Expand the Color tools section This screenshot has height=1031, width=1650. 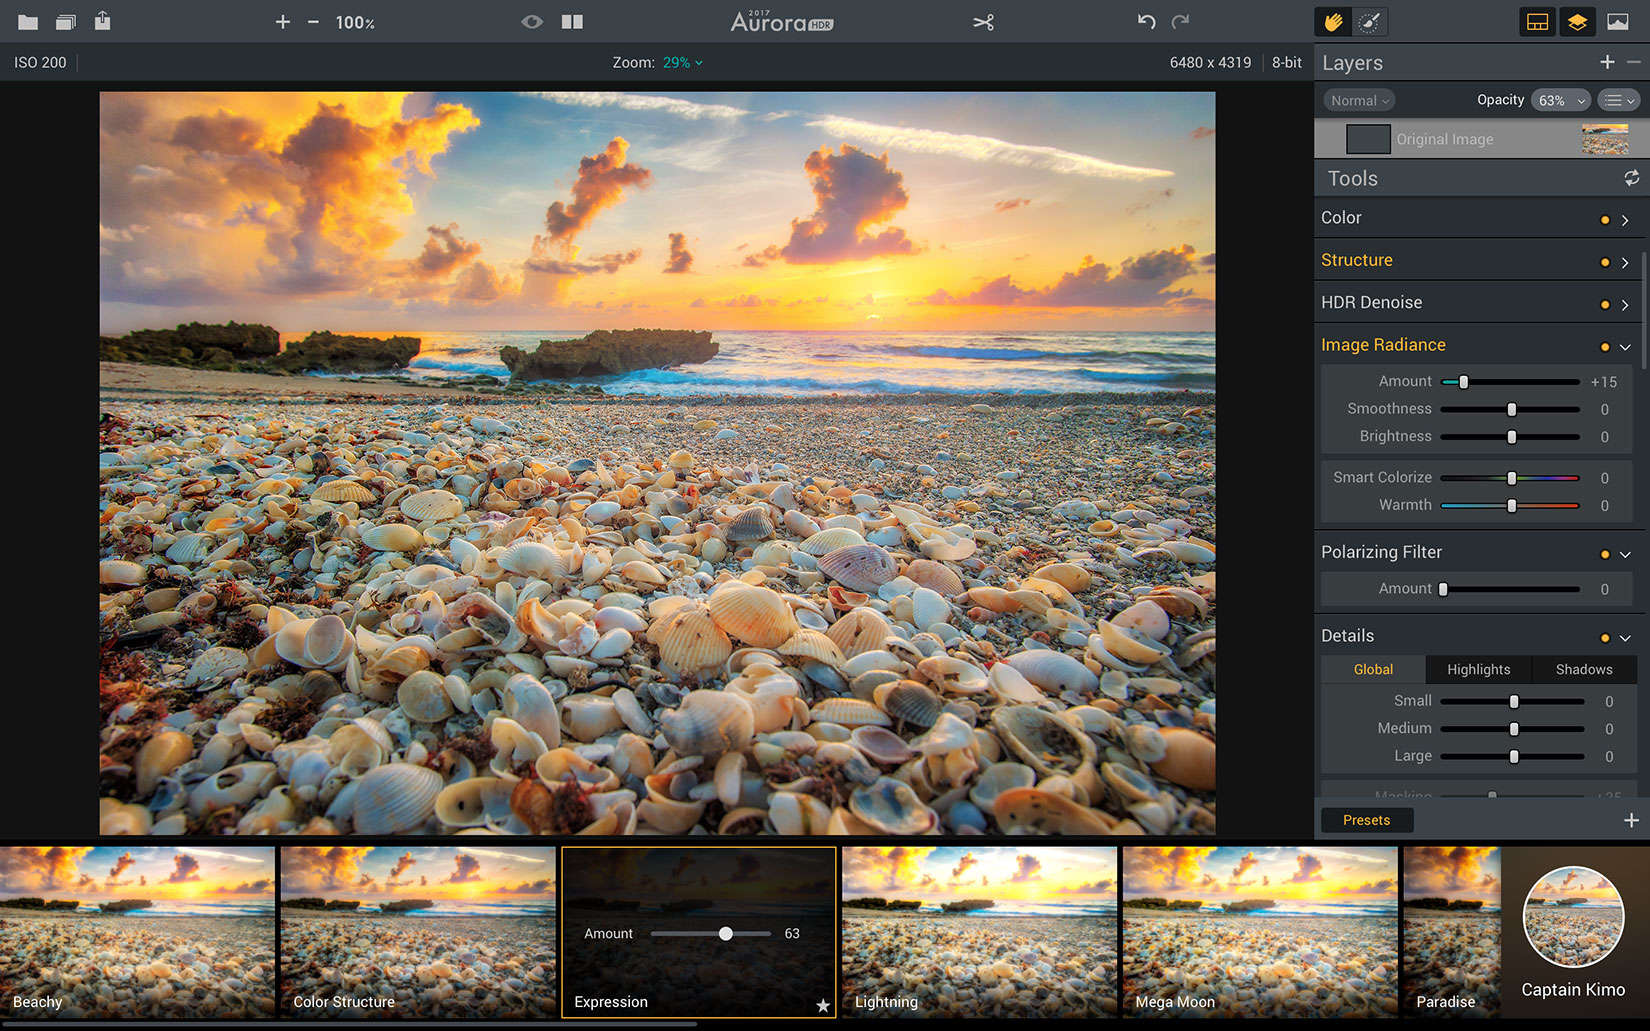click(x=1625, y=219)
